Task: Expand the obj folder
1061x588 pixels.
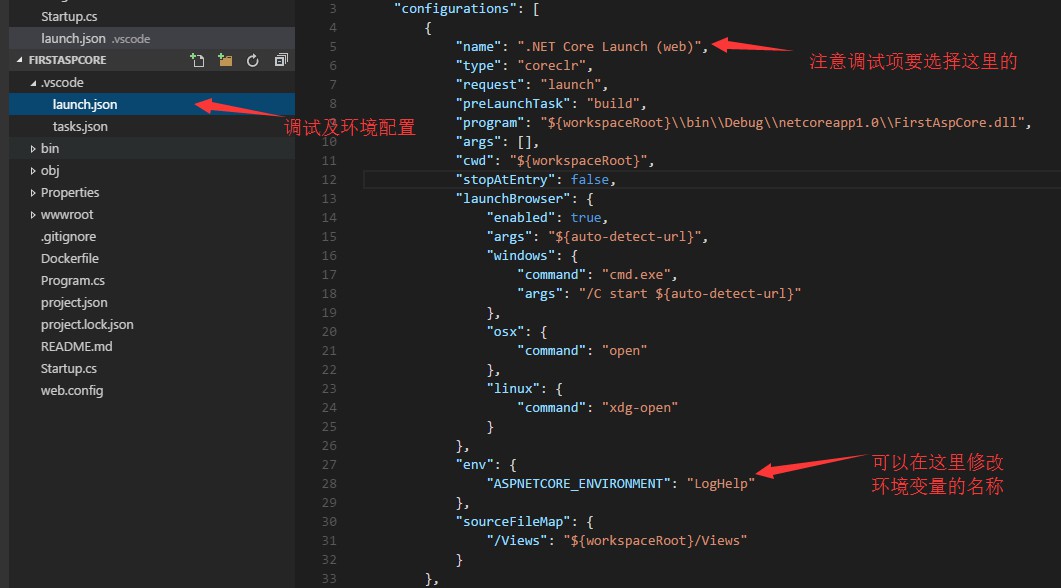Action: (x=49, y=170)
